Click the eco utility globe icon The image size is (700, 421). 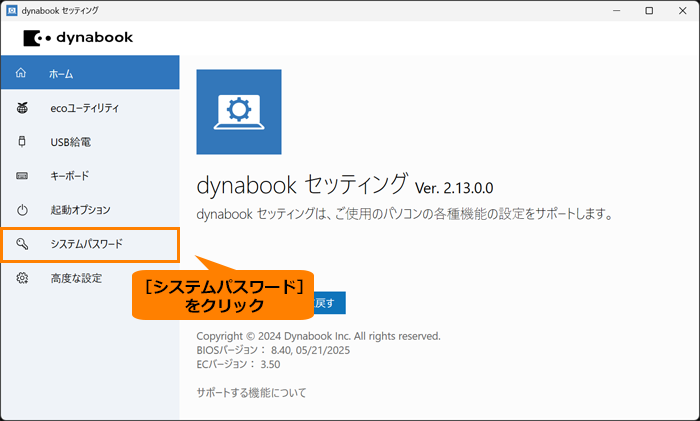pyautogui.click(x=22, y=108)
